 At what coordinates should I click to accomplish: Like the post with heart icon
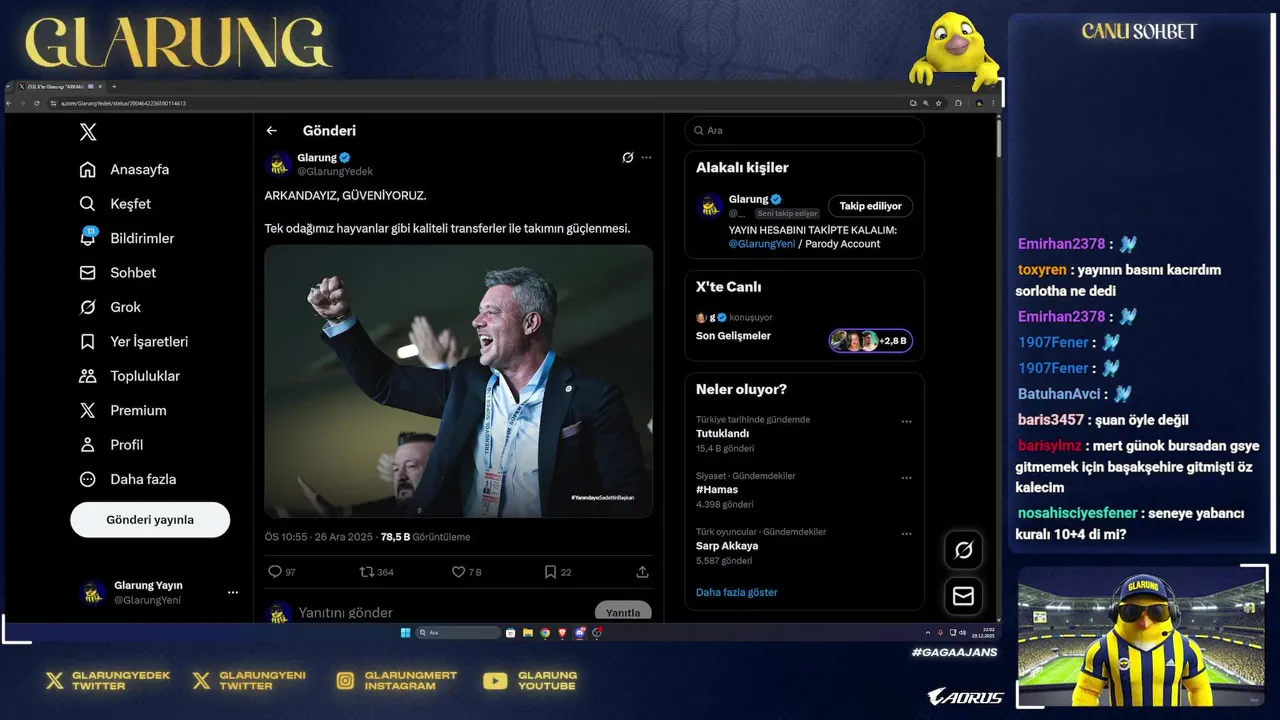coord(458,572)
